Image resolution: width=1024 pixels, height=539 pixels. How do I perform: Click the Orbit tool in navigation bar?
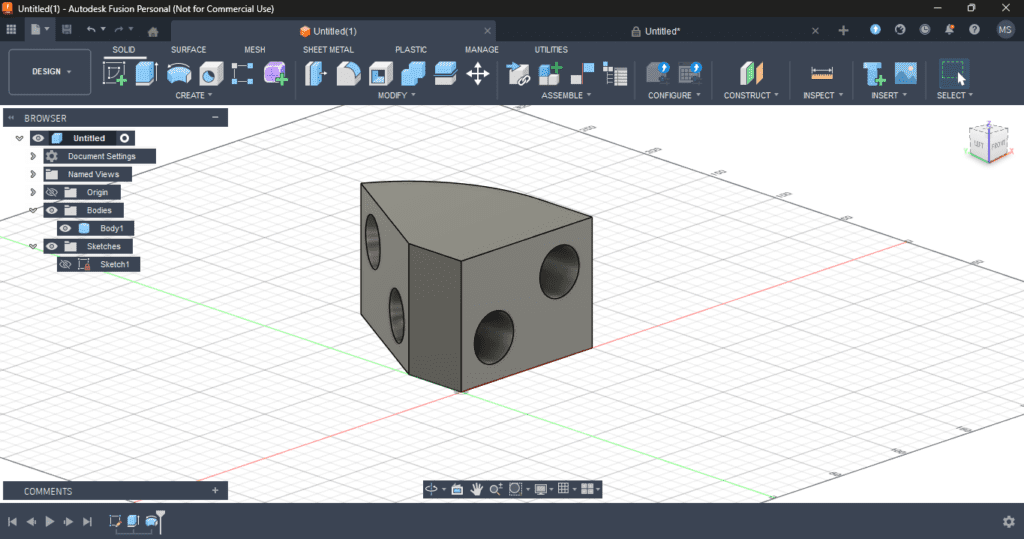coord(432,489)
